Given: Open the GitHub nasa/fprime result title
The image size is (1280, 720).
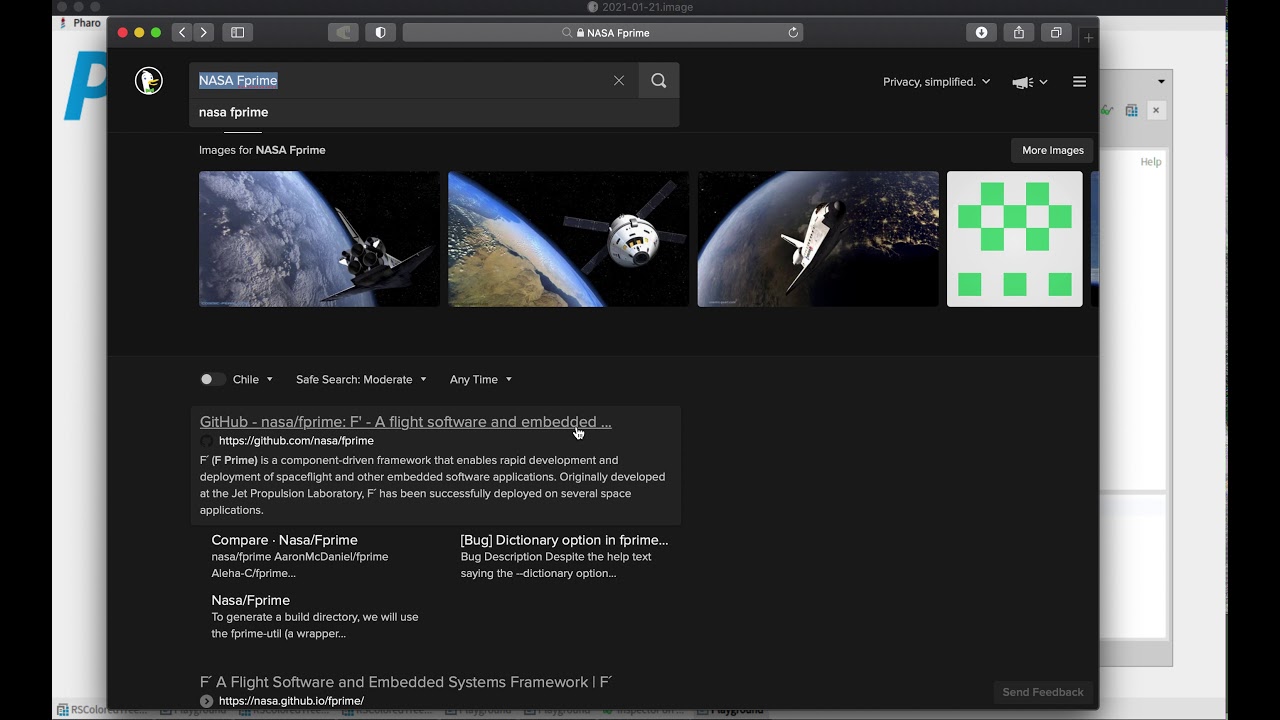Looking at the screenshot, I should [405, 422].
